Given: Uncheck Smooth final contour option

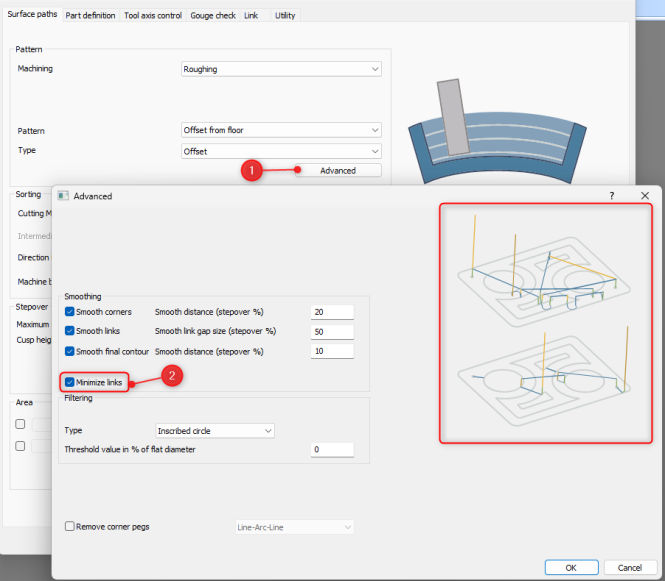Looking at the screenshot, I should click(70, 350).
